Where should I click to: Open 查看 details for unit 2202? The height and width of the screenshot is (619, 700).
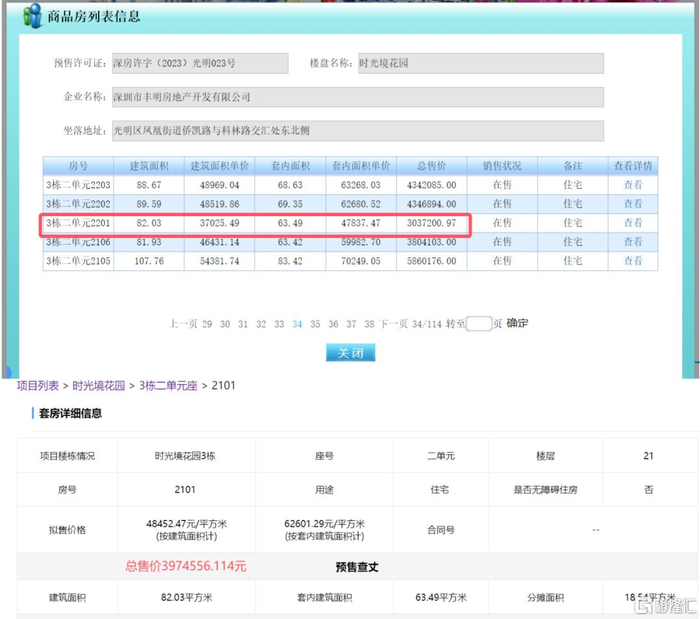click(x=633, y=204)
